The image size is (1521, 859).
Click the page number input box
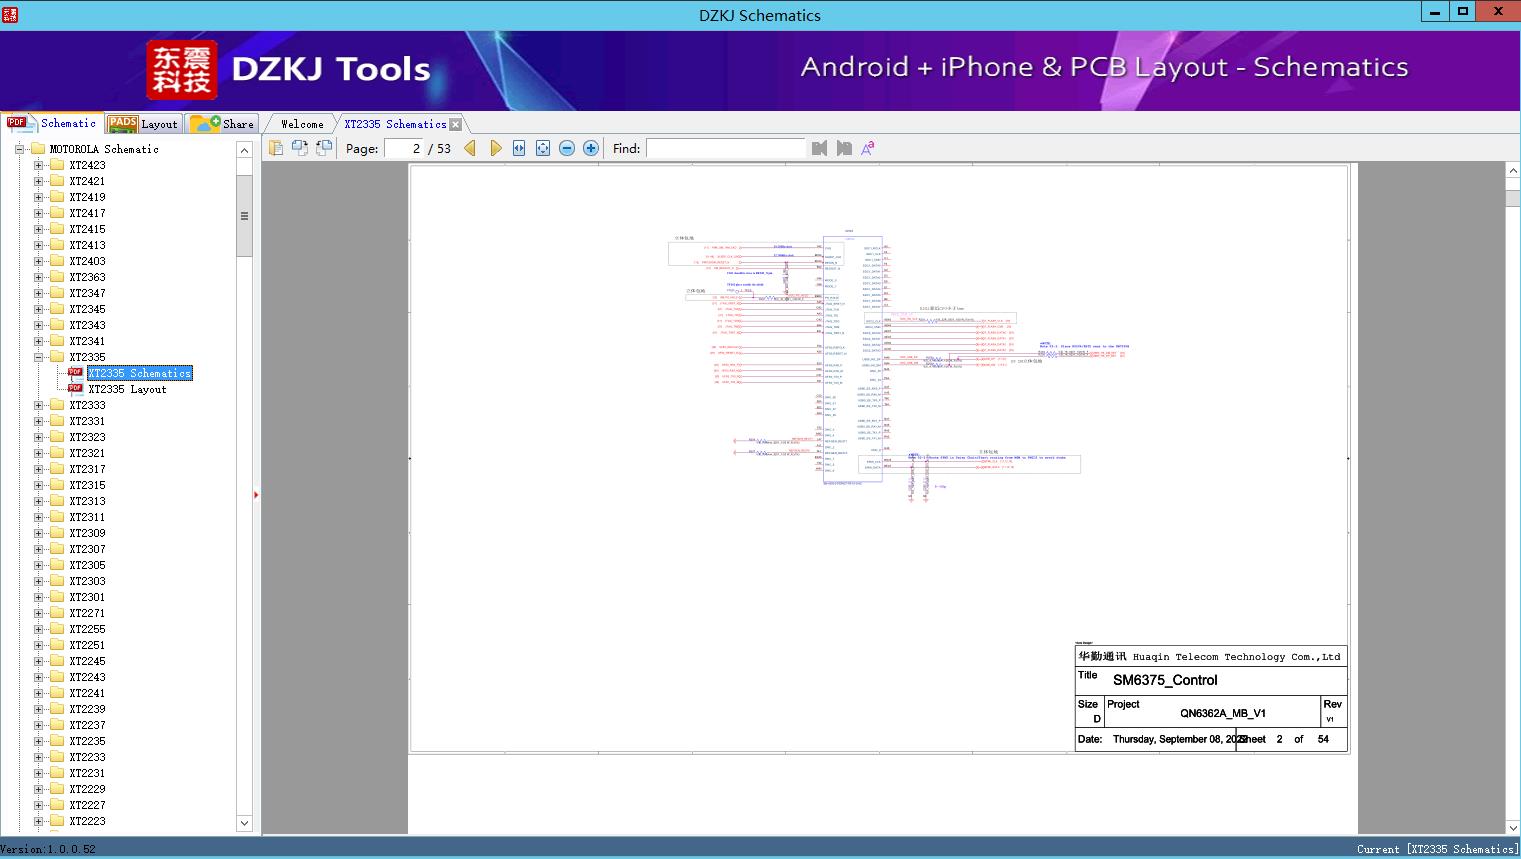click(404, 148)
